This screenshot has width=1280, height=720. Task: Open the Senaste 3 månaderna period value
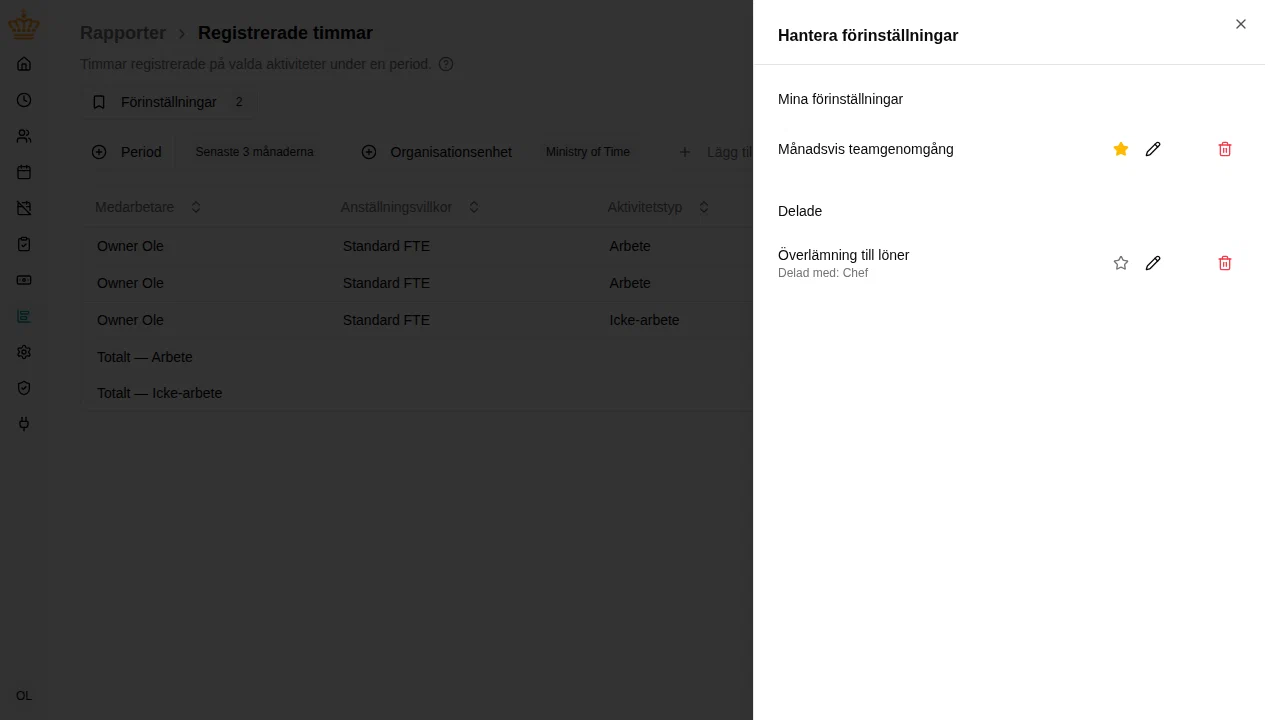(255, 152)
